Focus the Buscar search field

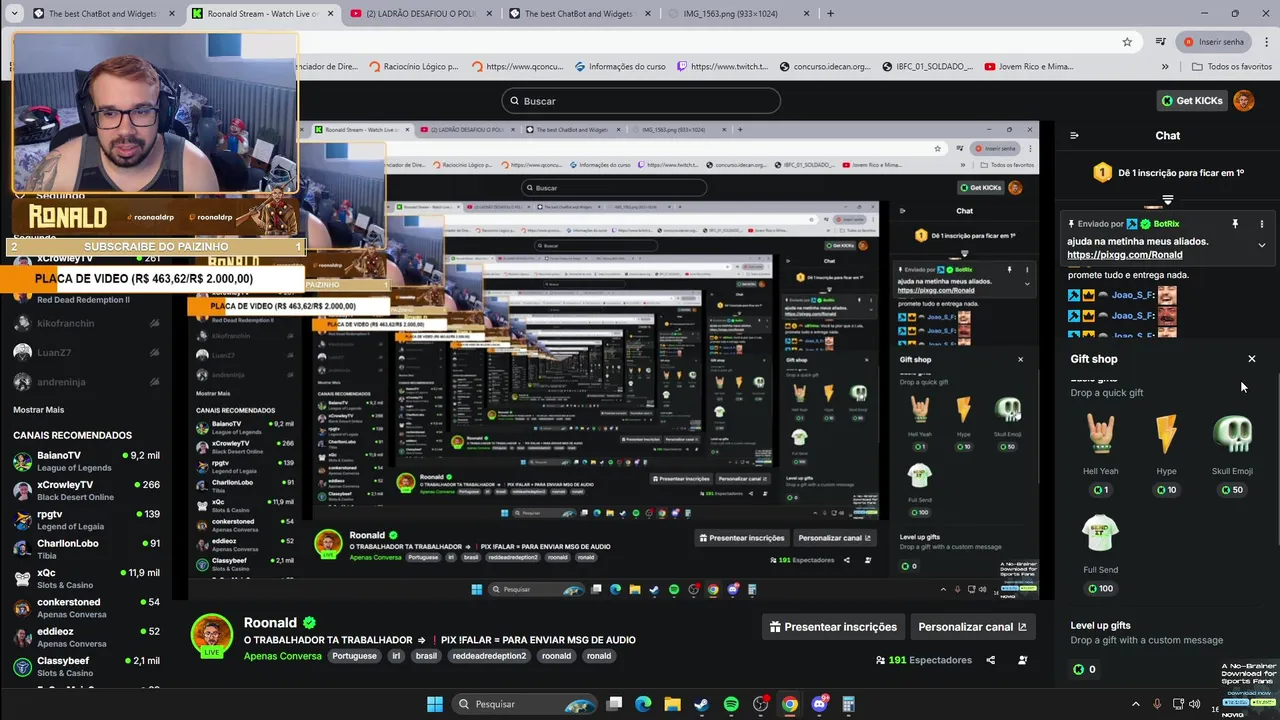point(641,101)
